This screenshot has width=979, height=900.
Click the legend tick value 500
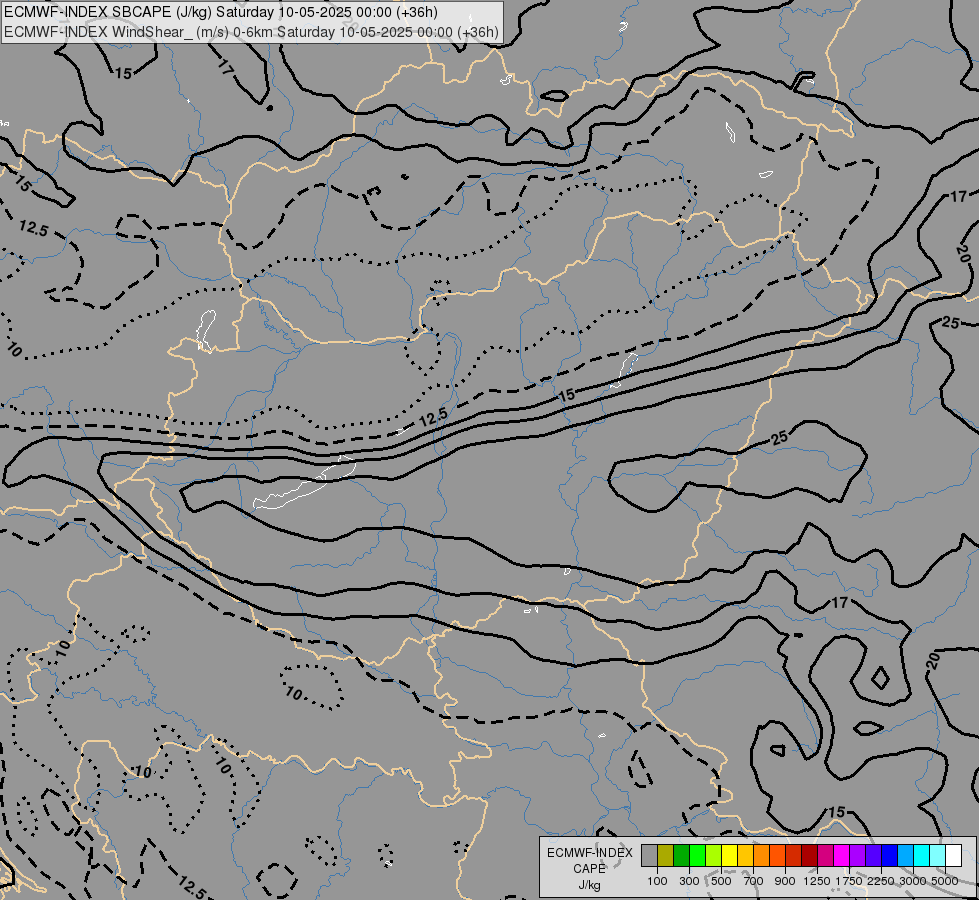click(x=721, y=881)
